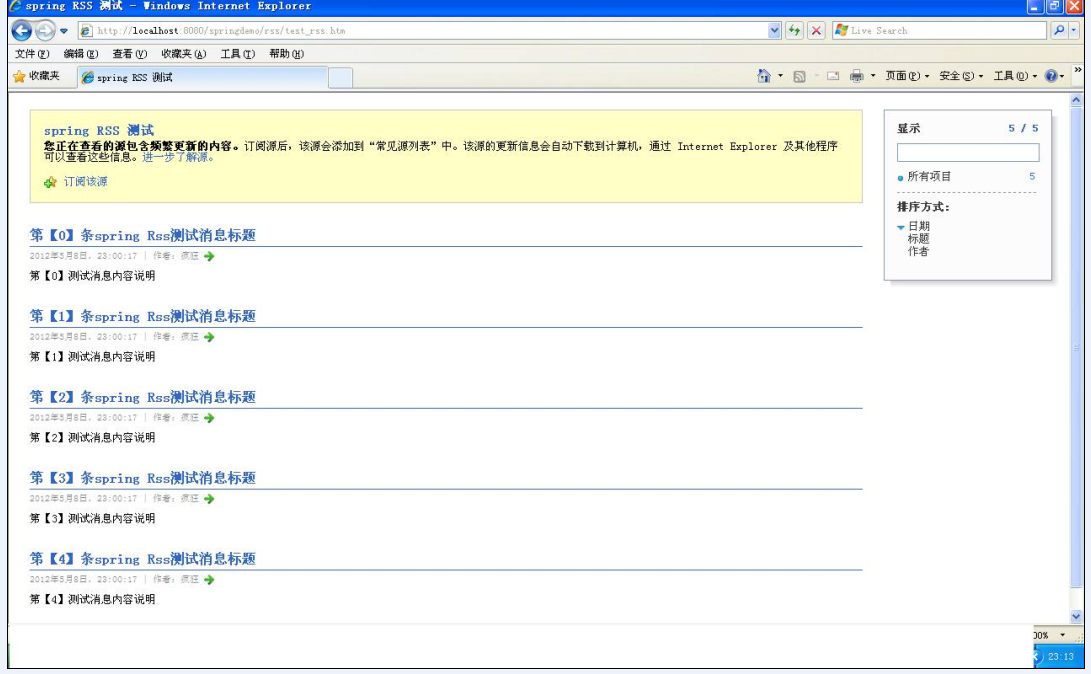This screenshot has width=1091, height=674.
Task: Open the 收藏夹 favorites star button
Action: 37,77
